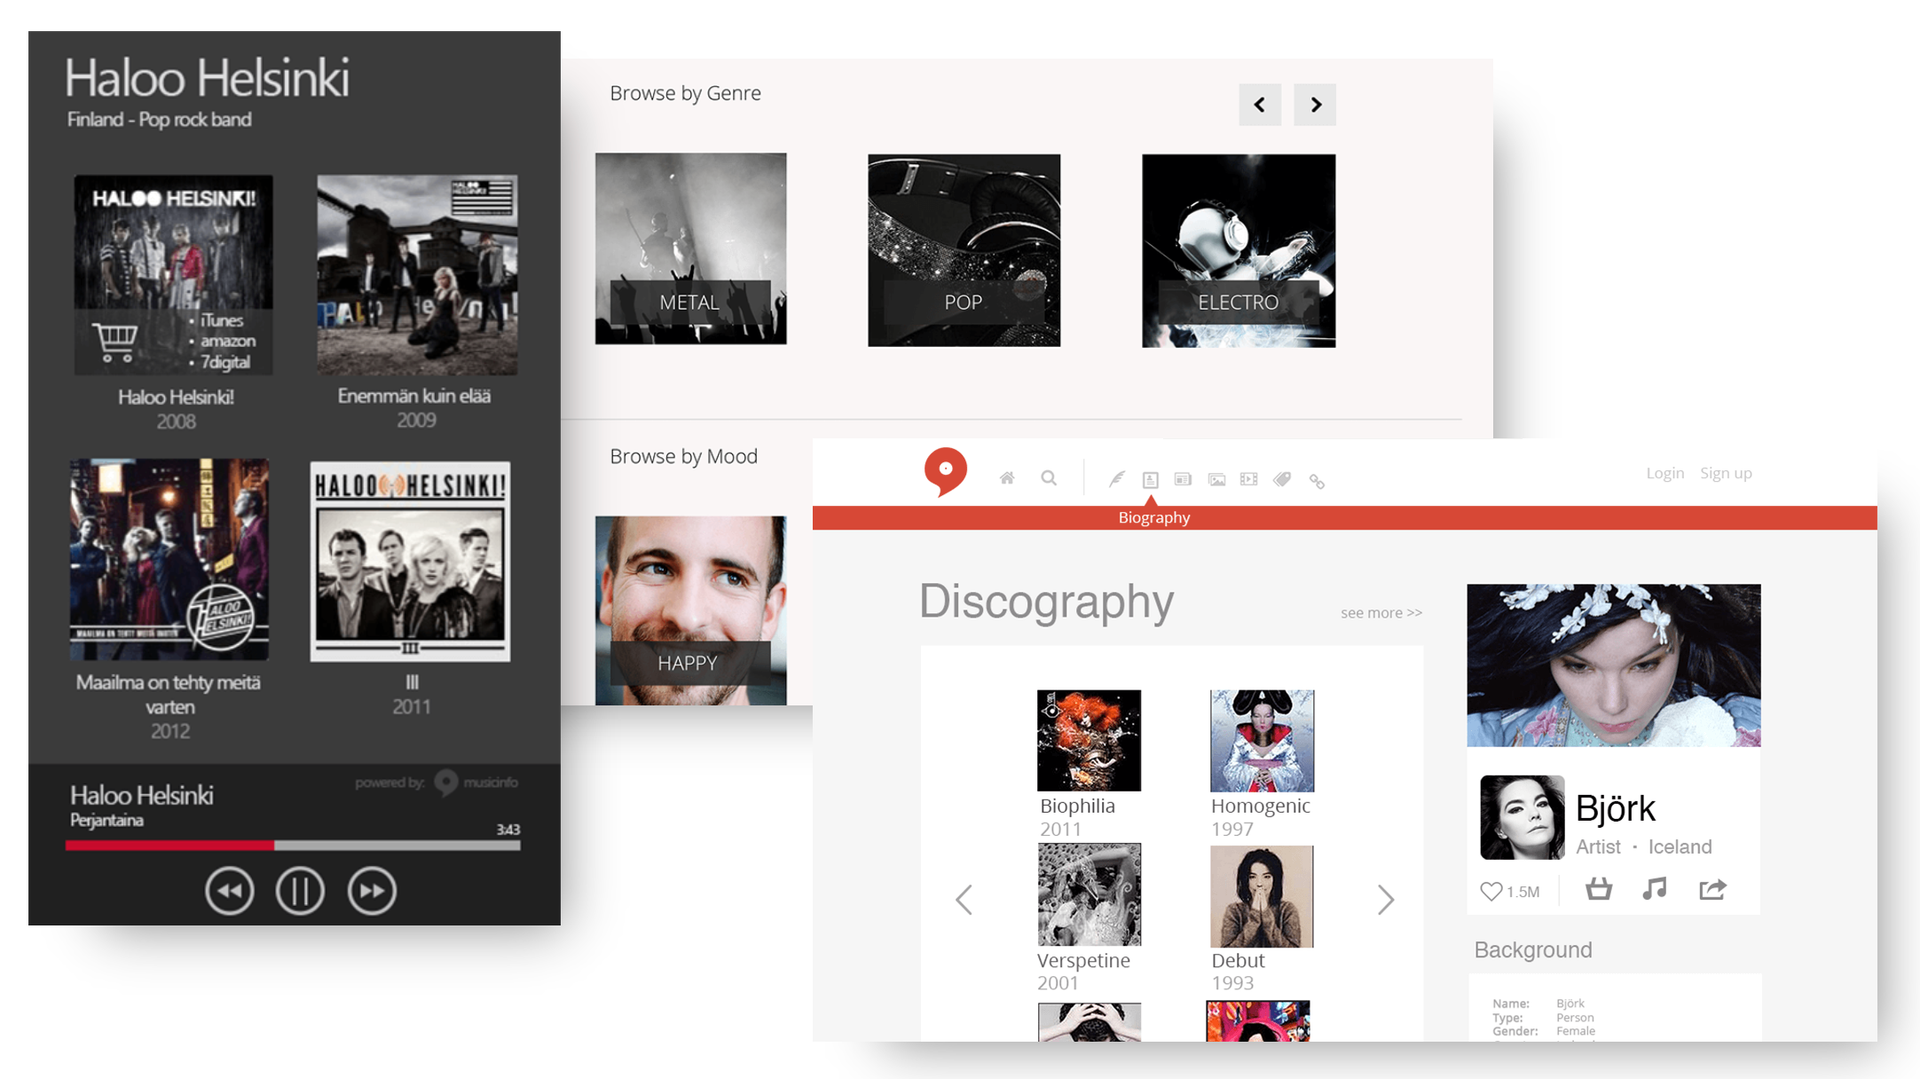The height and width of the screenshot is (1079, 1920).
Task: Click the feather pen icon in navbar
Action: pos(1116,479)
